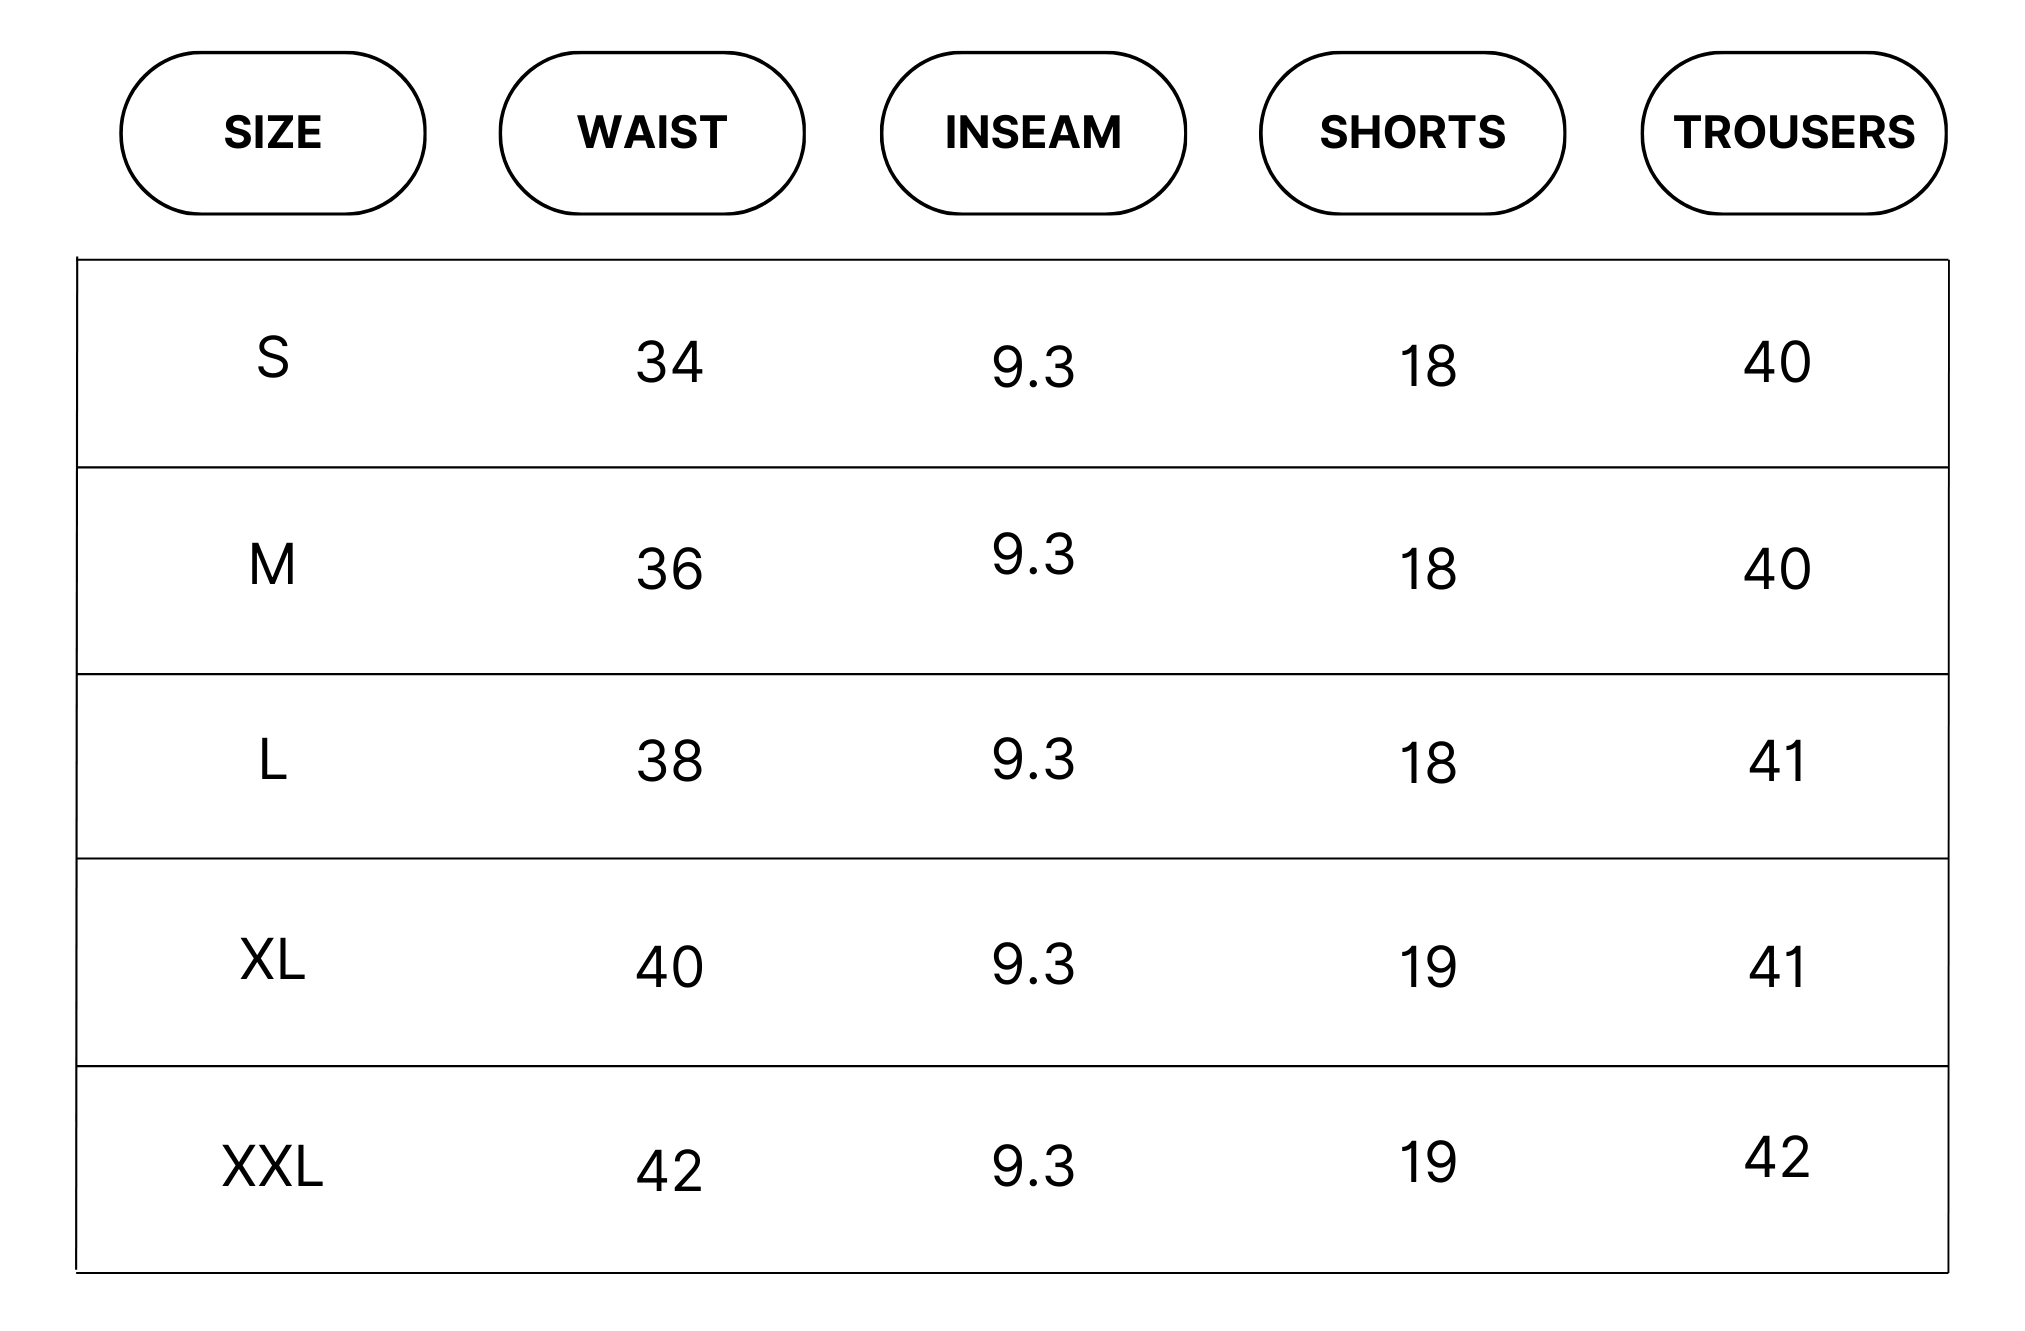Click shorts value 19 in the XL row

[1427, 968]
